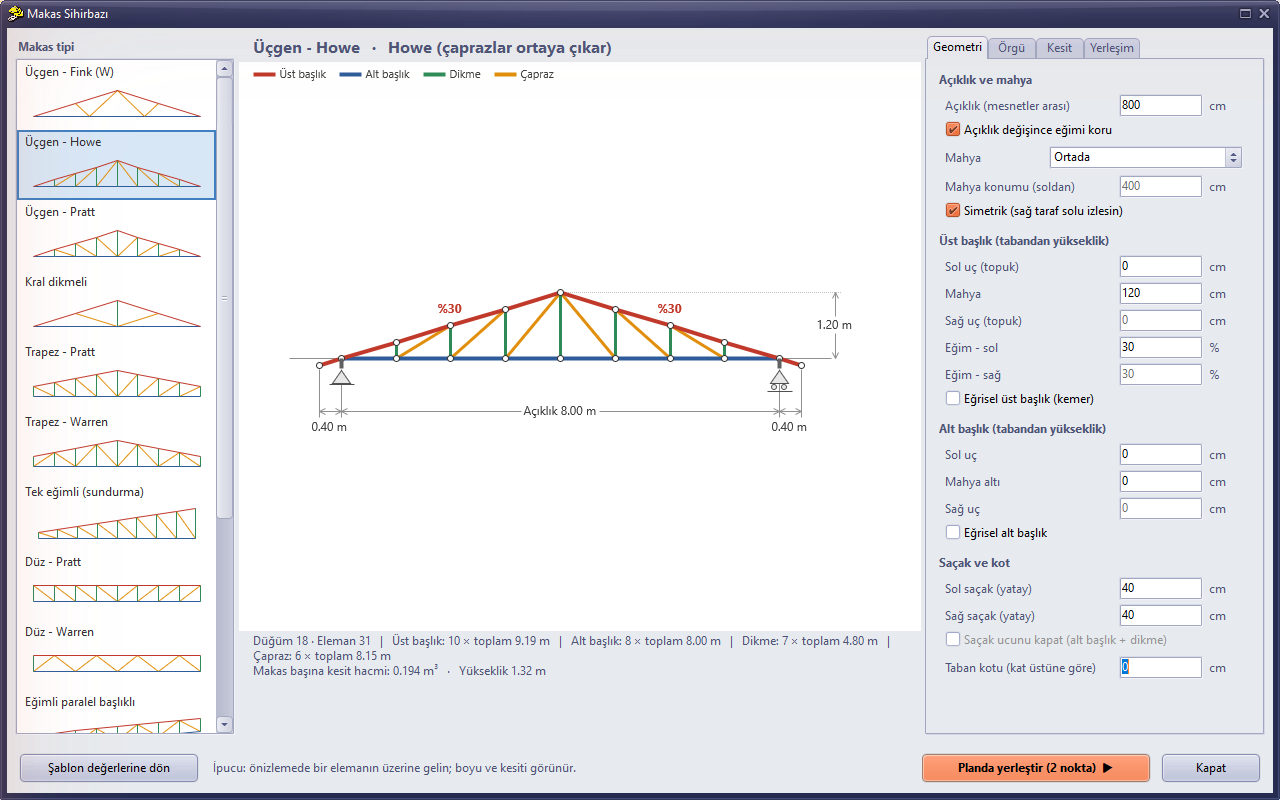The height and width of the screenshot is (800, 1280).
Task: Pick the Düz - Warren truss icon
Action: coord(117,663)
